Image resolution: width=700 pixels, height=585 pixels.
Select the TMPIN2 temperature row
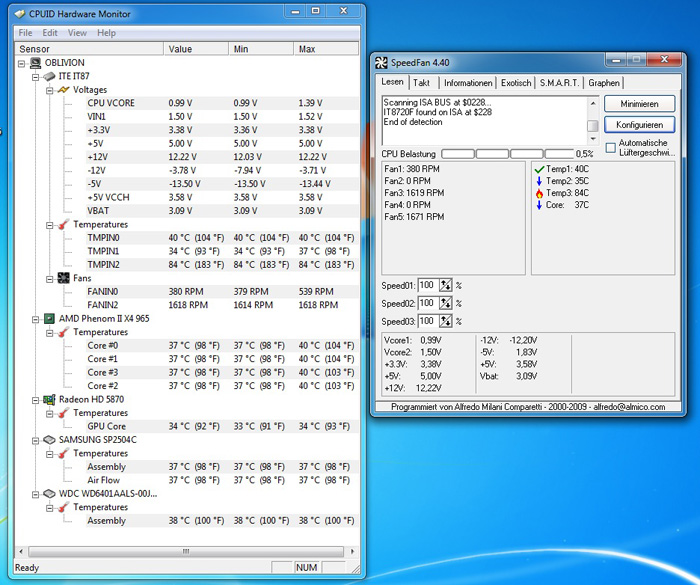(222, 265)
